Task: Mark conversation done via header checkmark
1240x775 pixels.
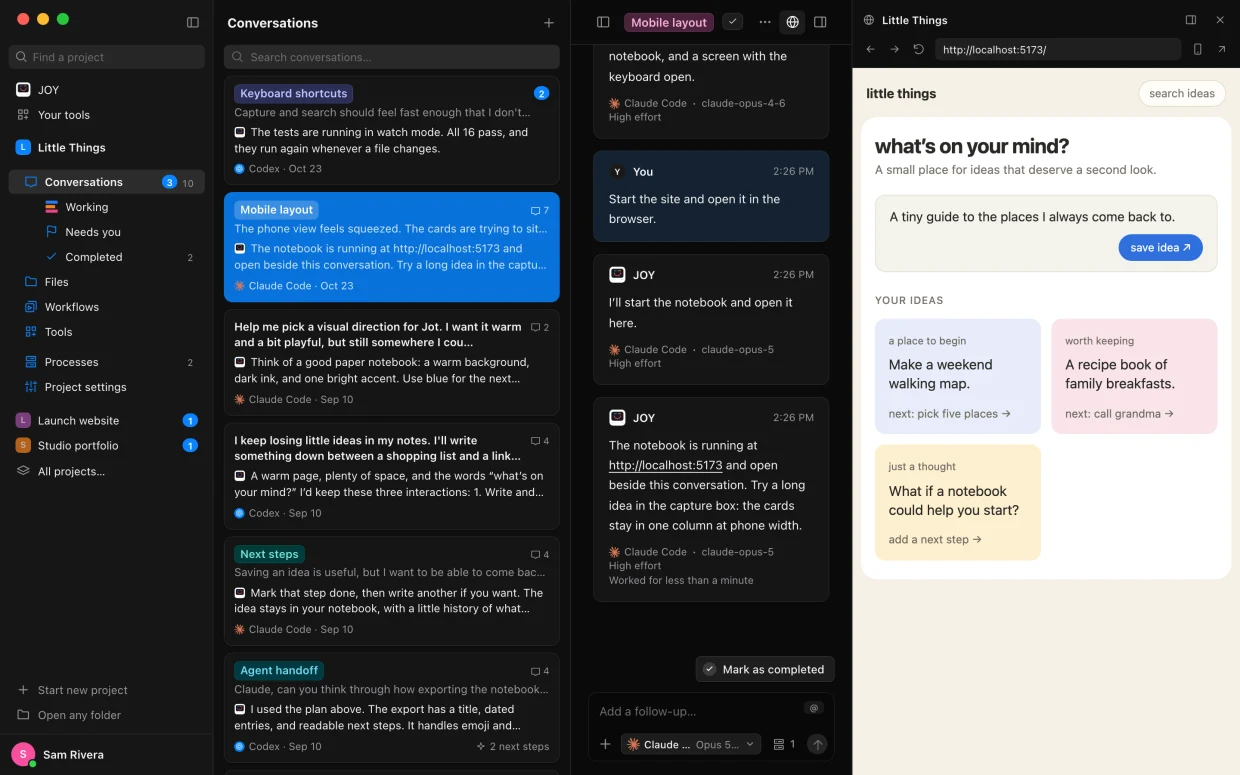Action: point(733,22)
